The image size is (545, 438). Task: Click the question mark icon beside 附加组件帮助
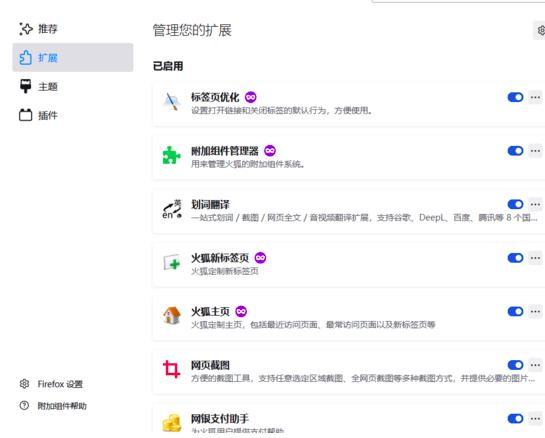[24, 405]
